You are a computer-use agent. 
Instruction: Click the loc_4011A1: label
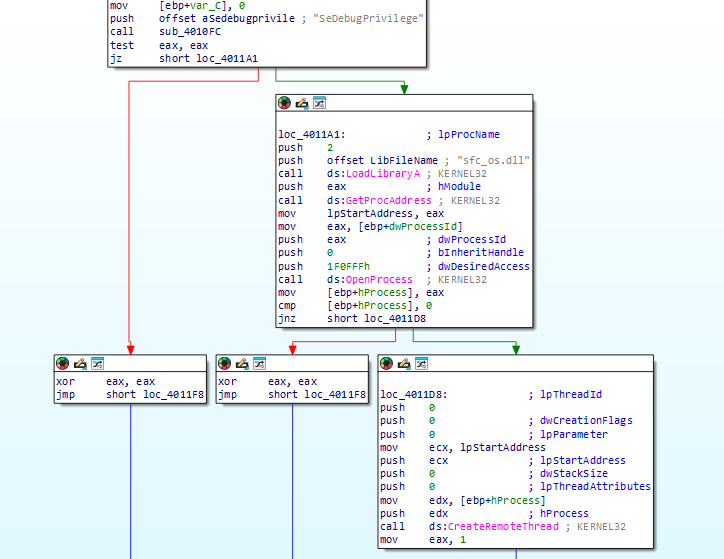click(312, 134)
